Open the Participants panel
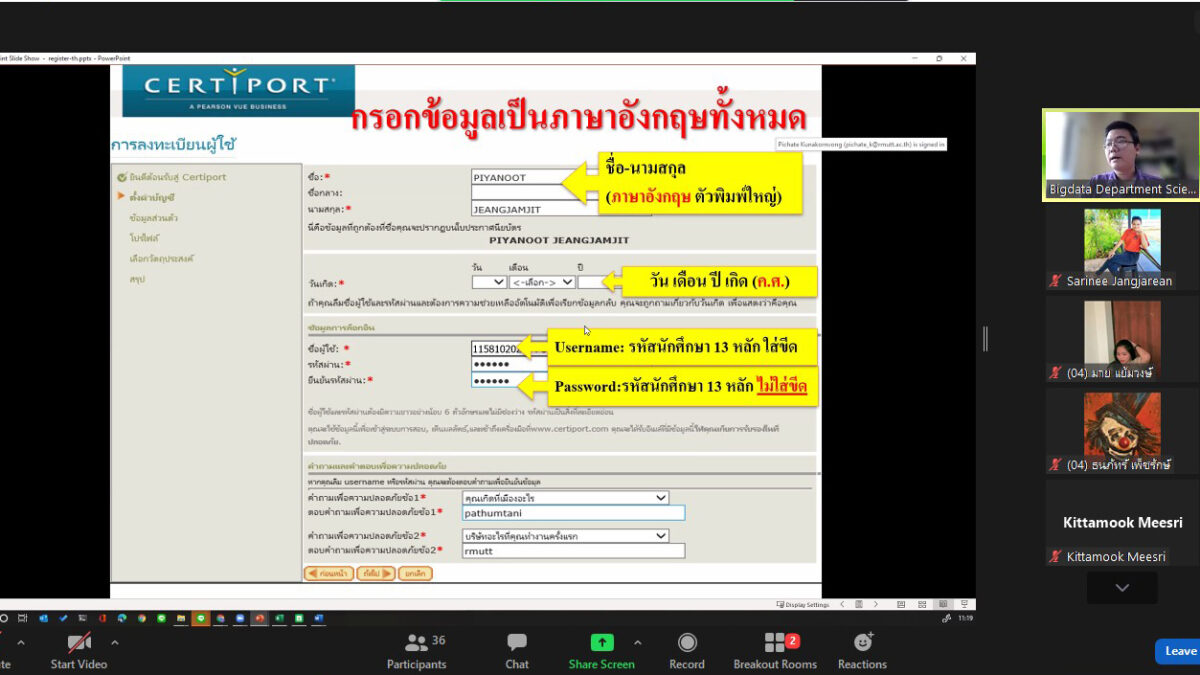The image size is (1200, 675). click(x=416, y=650)
